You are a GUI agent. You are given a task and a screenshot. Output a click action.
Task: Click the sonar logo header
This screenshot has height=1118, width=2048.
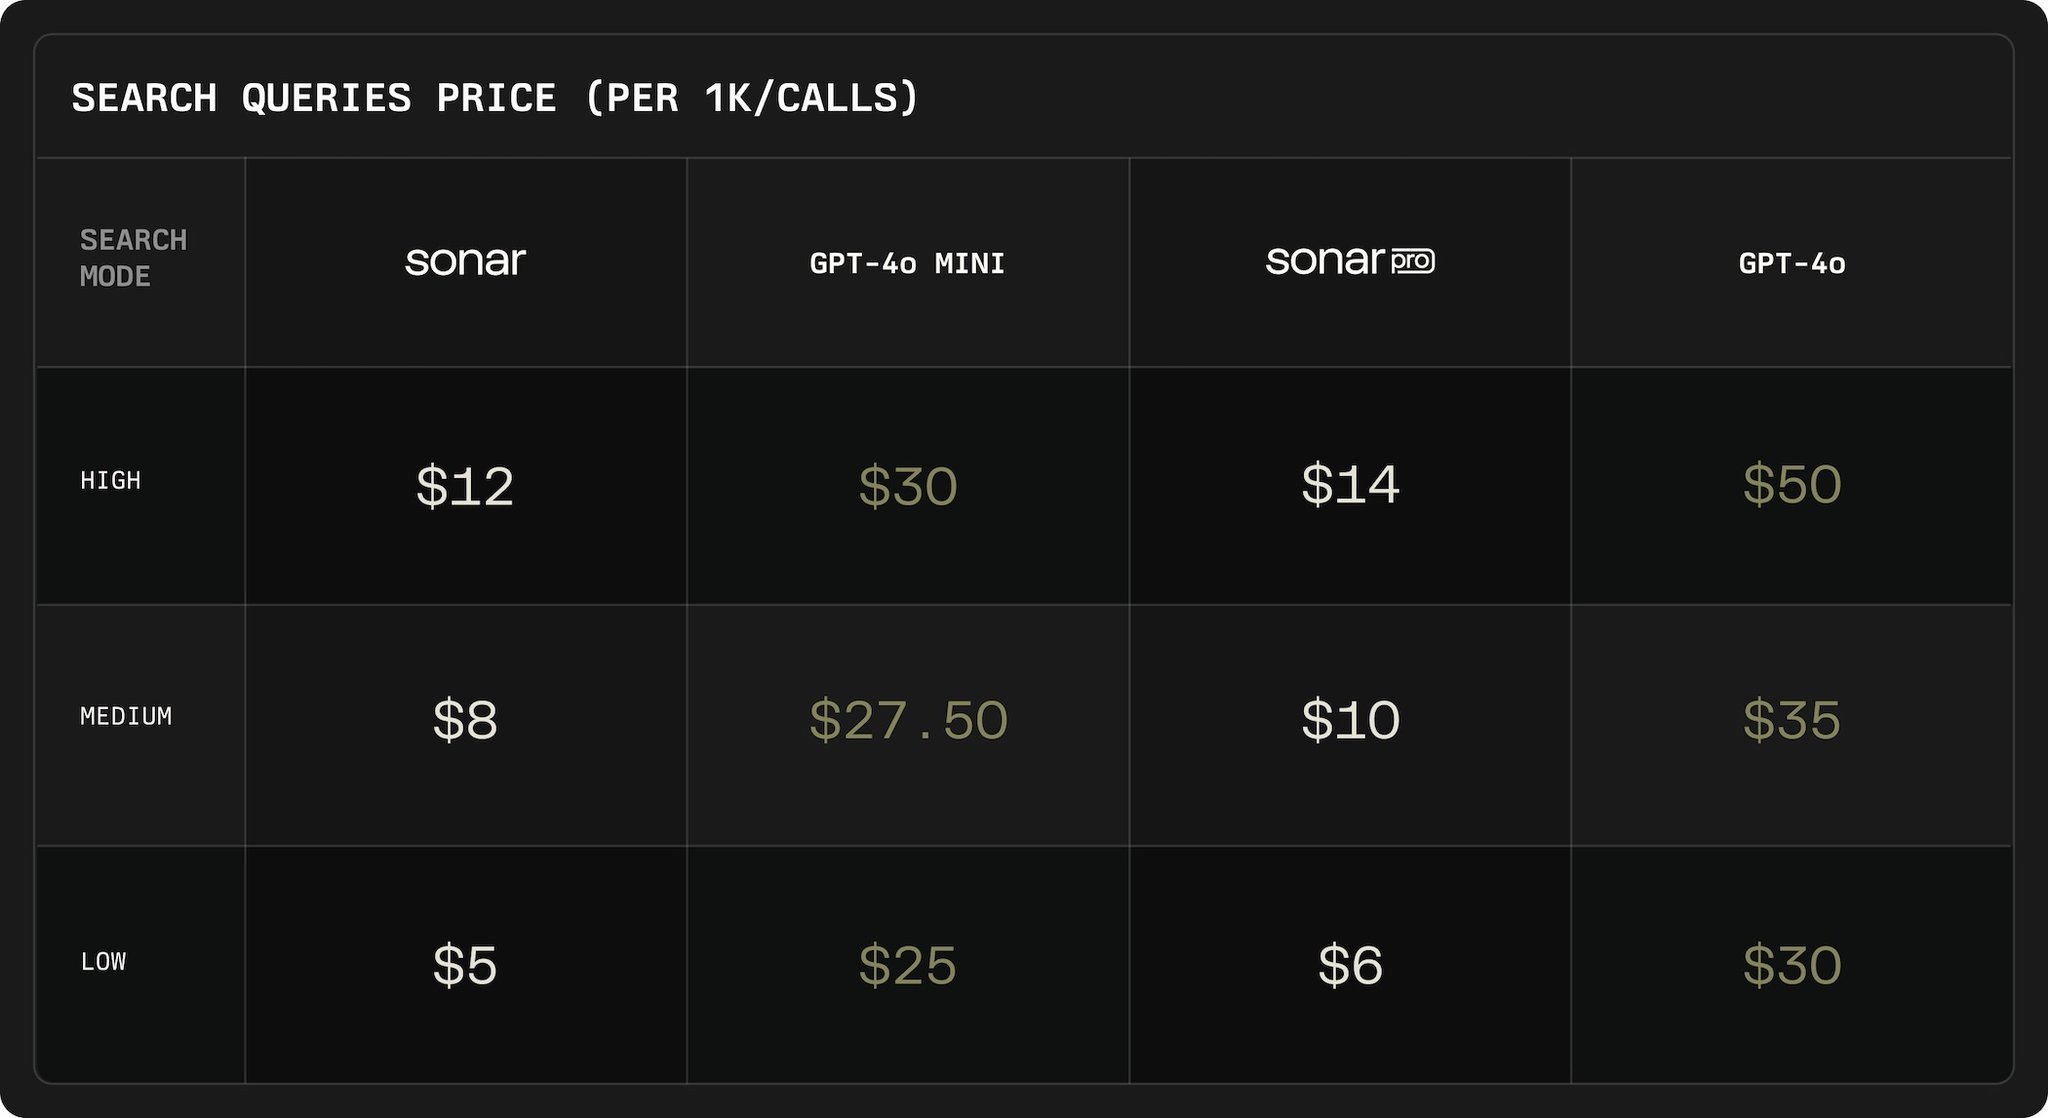pyautogui.click(x=465, y=262)
